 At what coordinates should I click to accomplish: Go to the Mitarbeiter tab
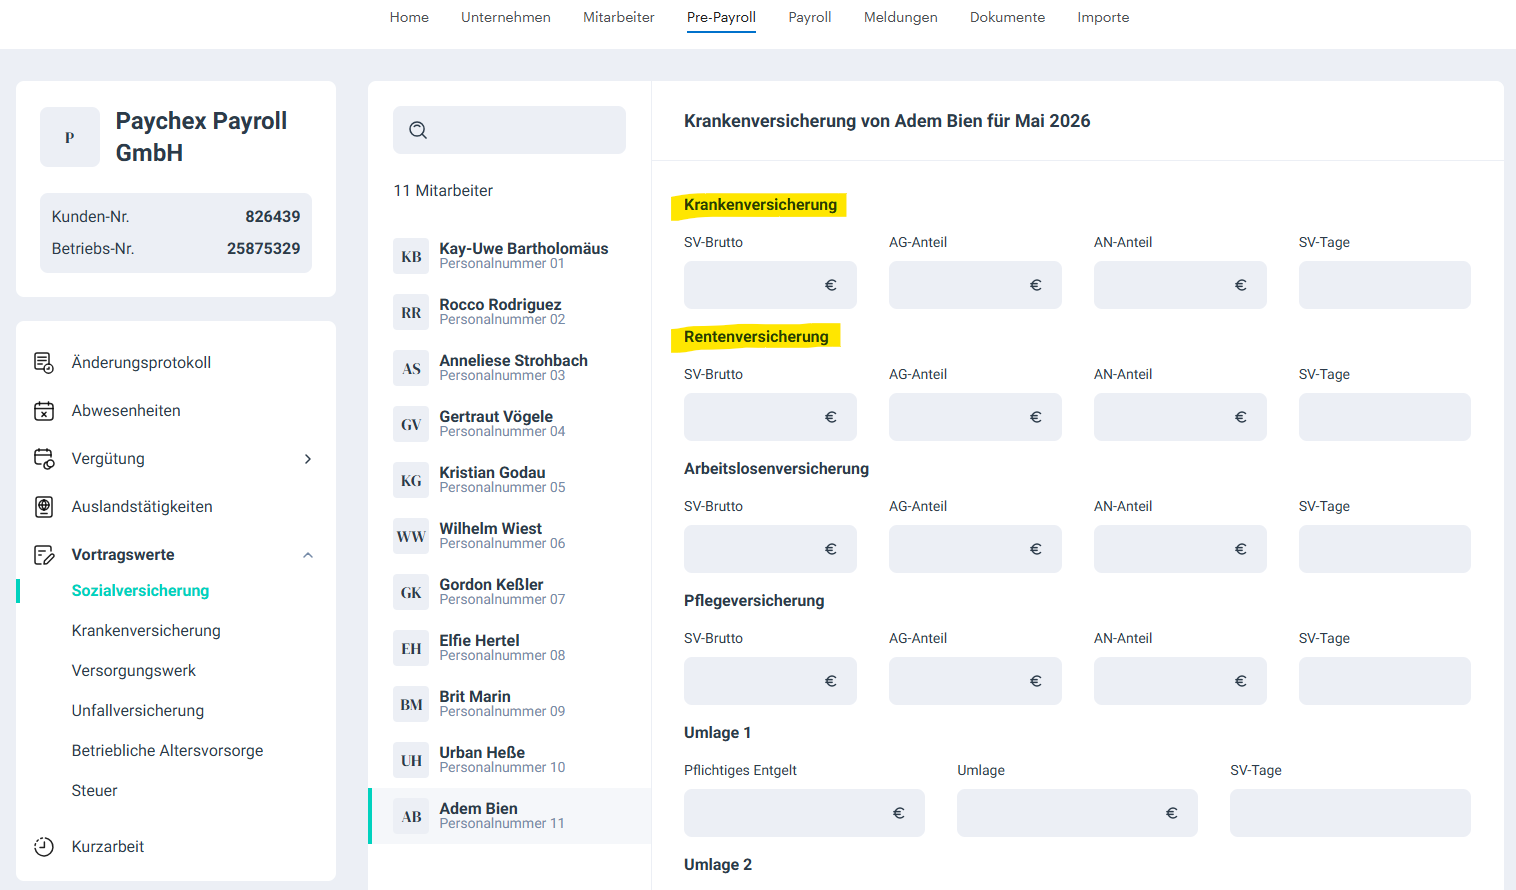(x=619, y=17)
